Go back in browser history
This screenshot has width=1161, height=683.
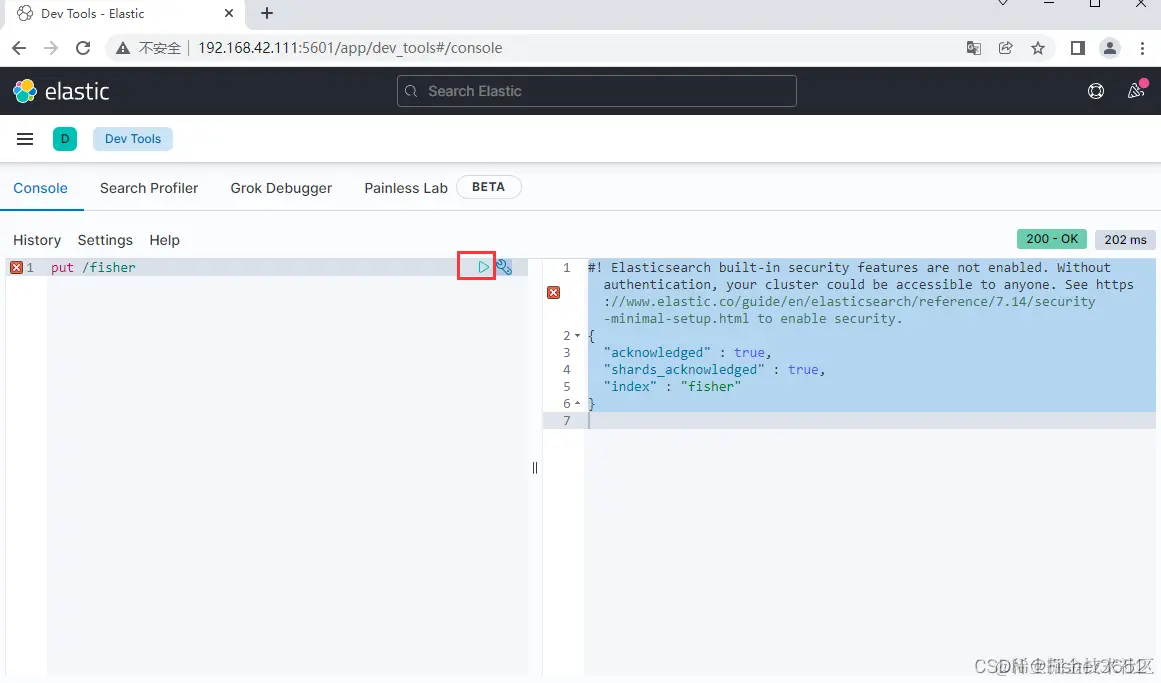(x=19, y=48)
